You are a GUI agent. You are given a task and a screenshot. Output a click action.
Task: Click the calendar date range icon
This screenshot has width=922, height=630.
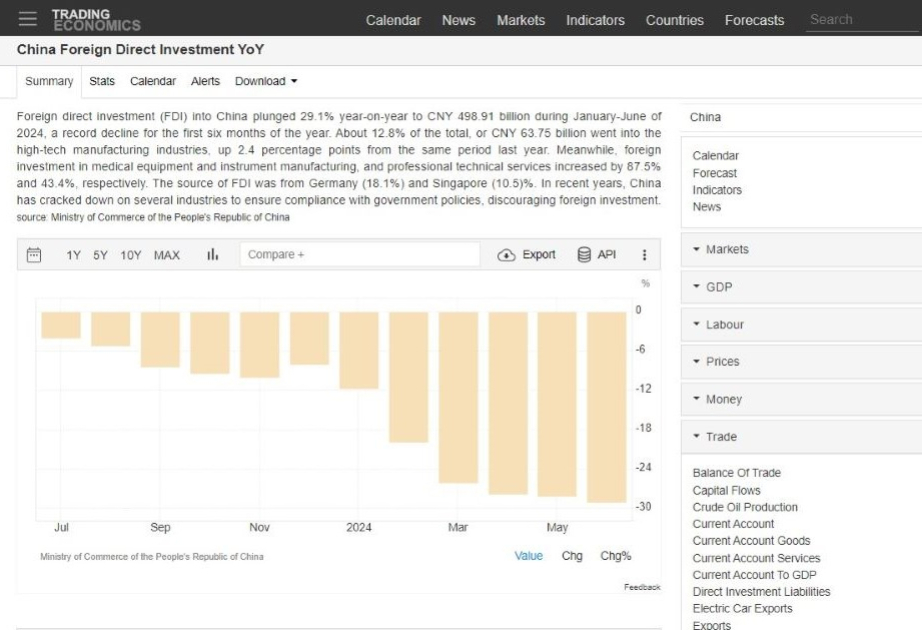[34, 255]
